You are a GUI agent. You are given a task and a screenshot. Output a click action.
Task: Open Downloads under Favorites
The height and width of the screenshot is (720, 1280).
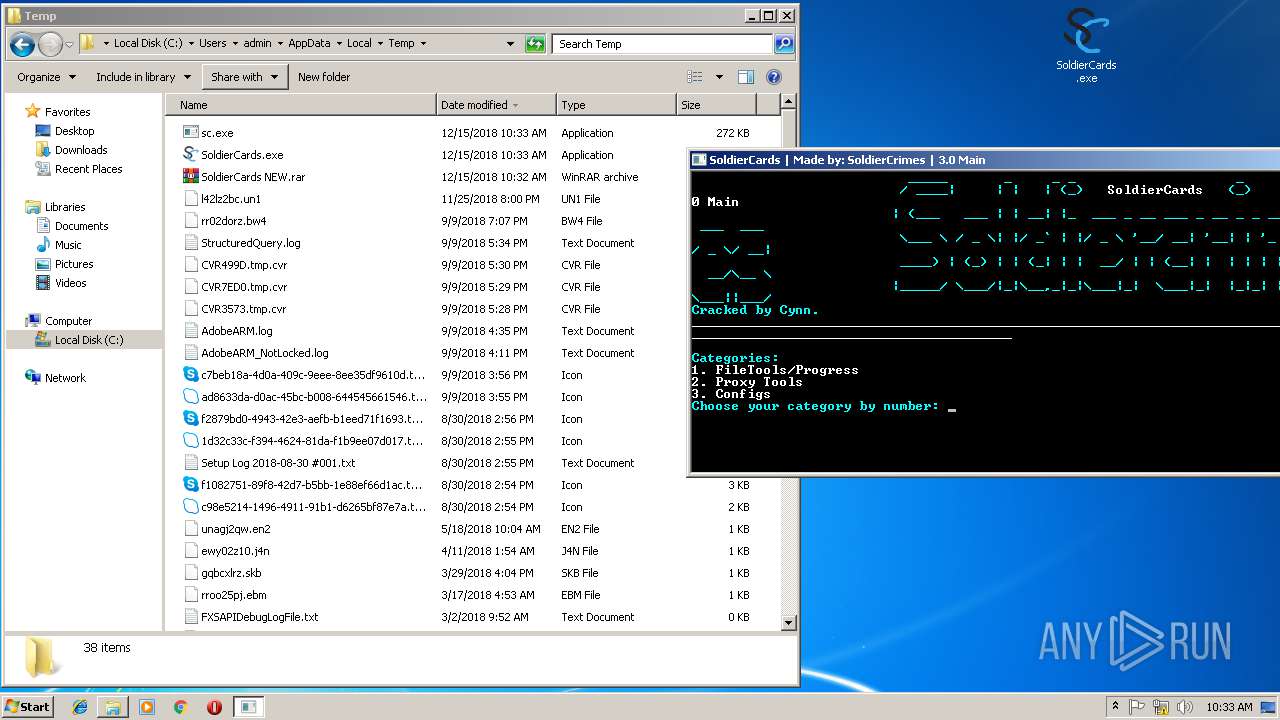click(x=81, y=150)
